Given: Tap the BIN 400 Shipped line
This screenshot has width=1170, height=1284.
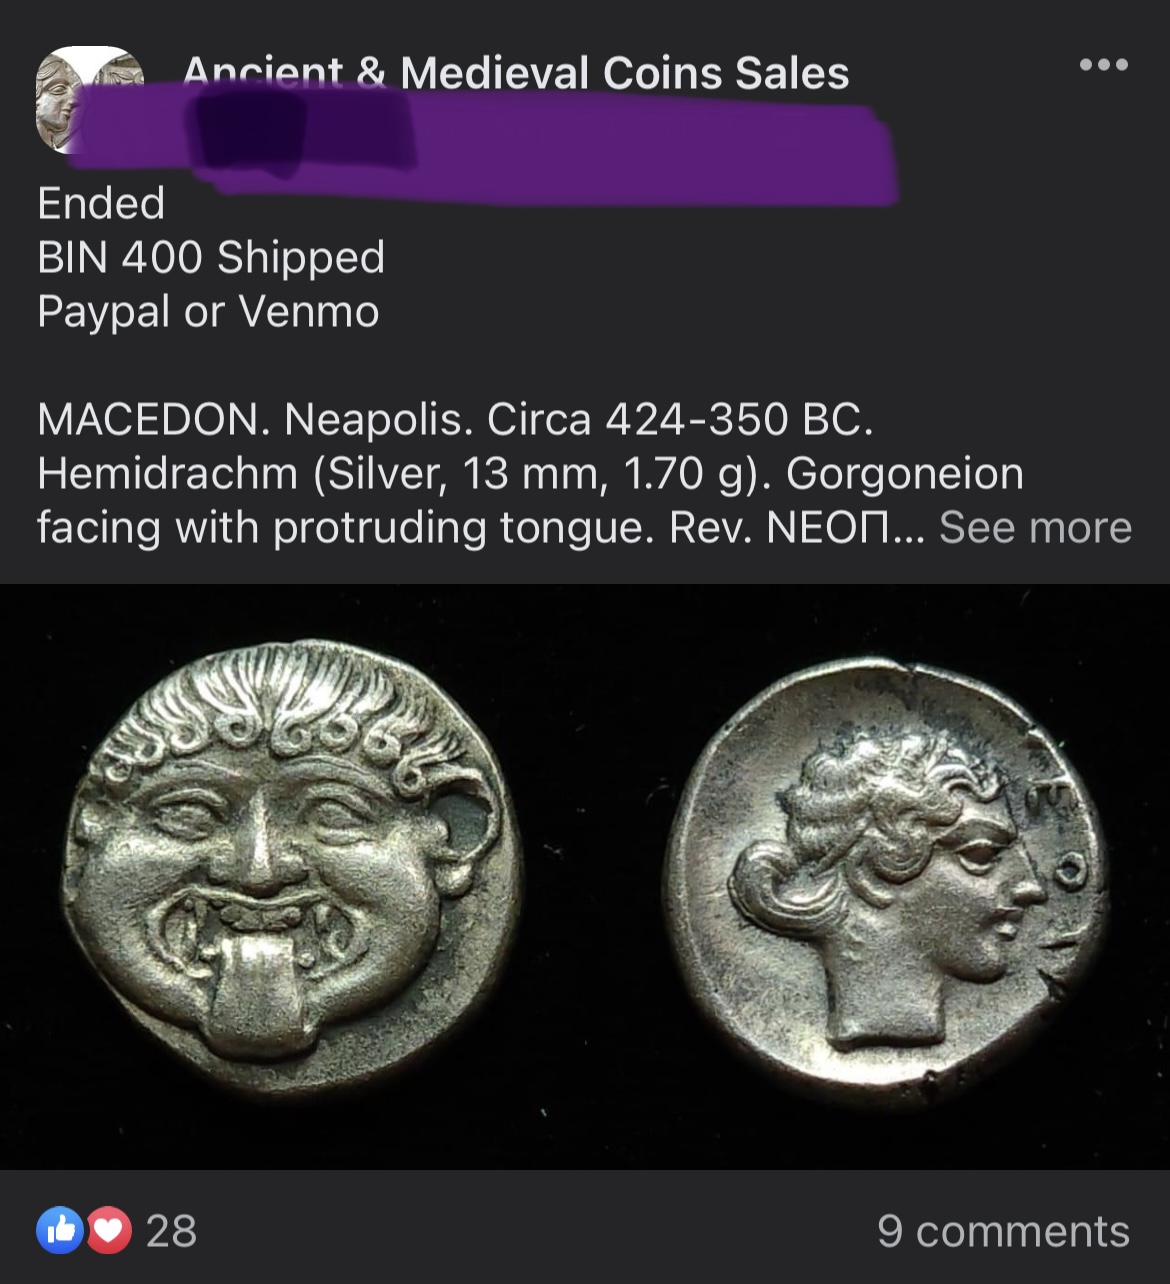Looking at the screenshot, I should [x=211, y=257].
